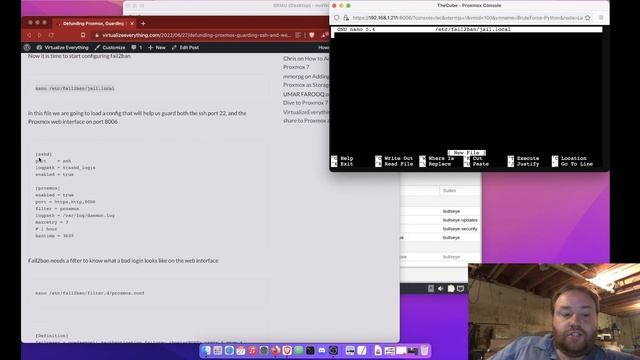640x360 pixels.
Task: Click the nano filter.d/proxmox.conf code snippet
Action: pos(90,293)
